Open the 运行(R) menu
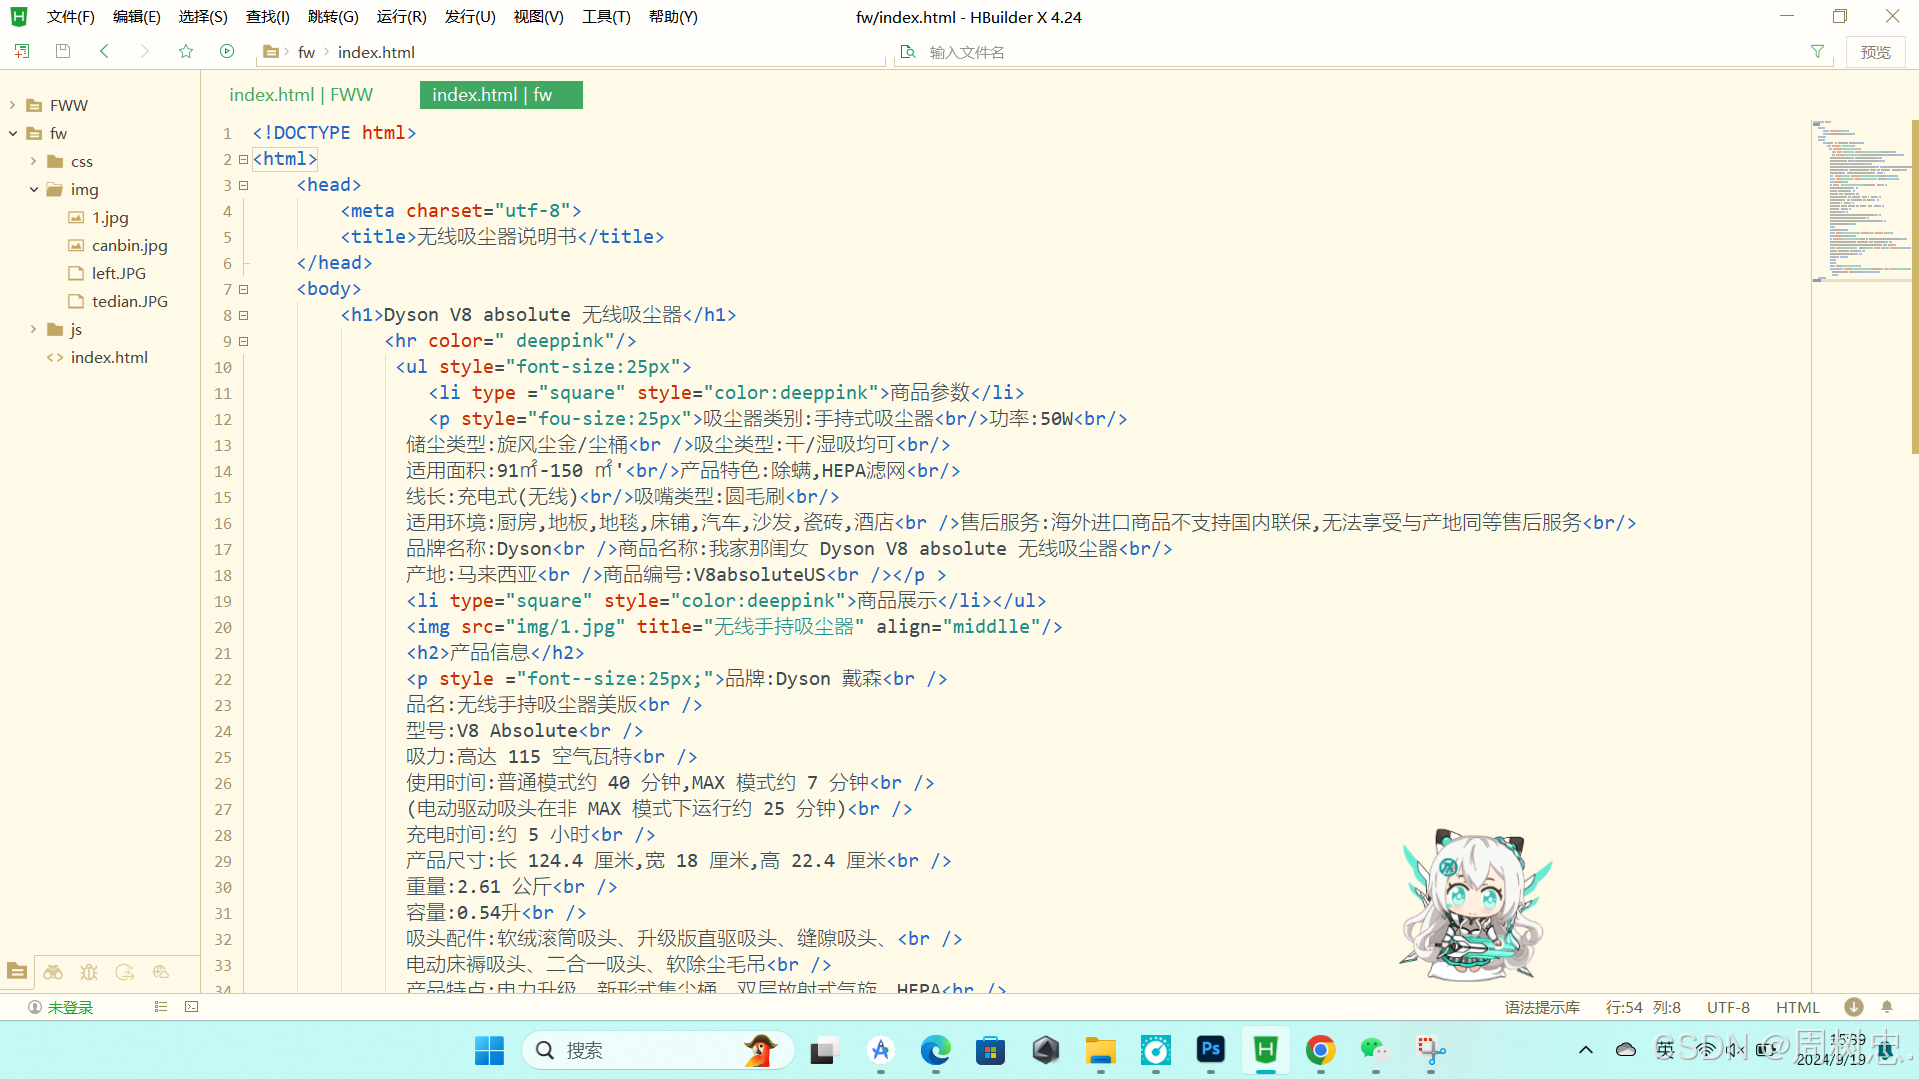 (x=401, y=17)
